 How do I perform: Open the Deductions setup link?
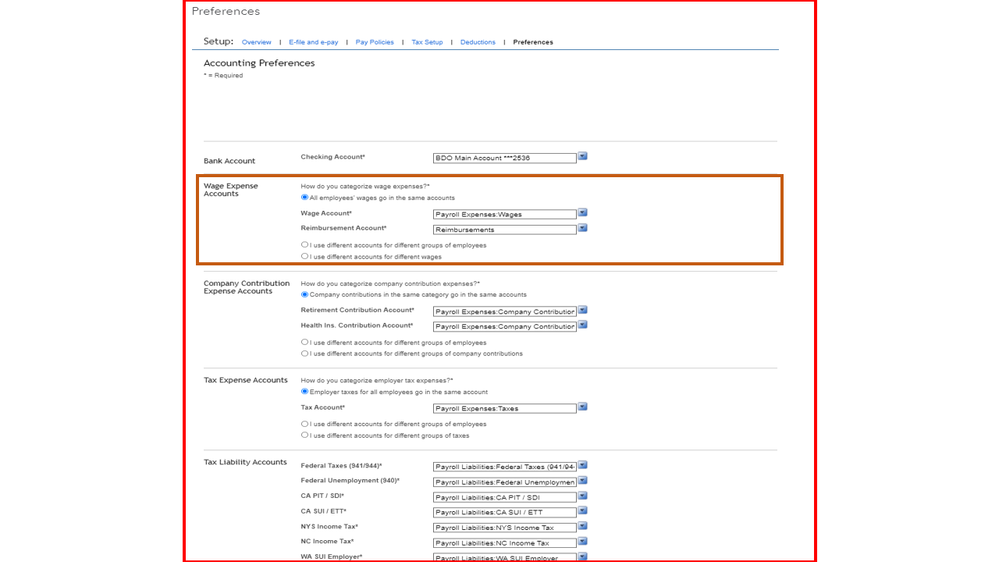477,43
